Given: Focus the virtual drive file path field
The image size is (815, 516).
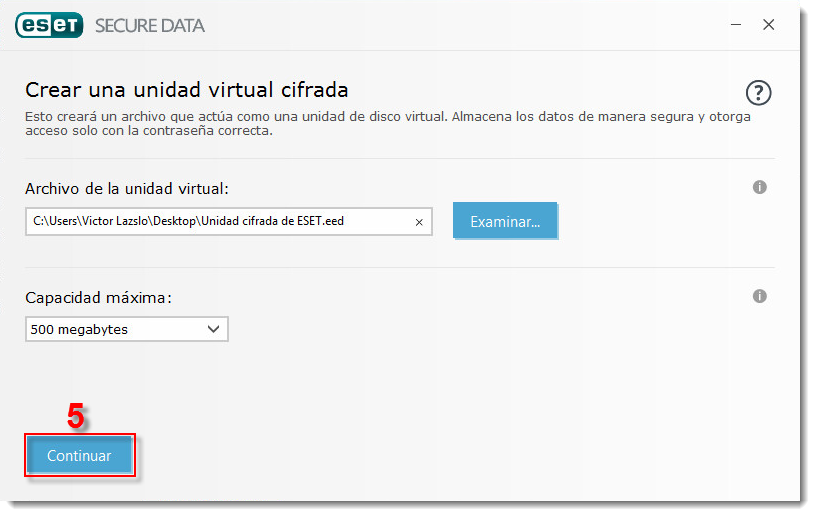Looking at the screenshot, I should (220, 222).
